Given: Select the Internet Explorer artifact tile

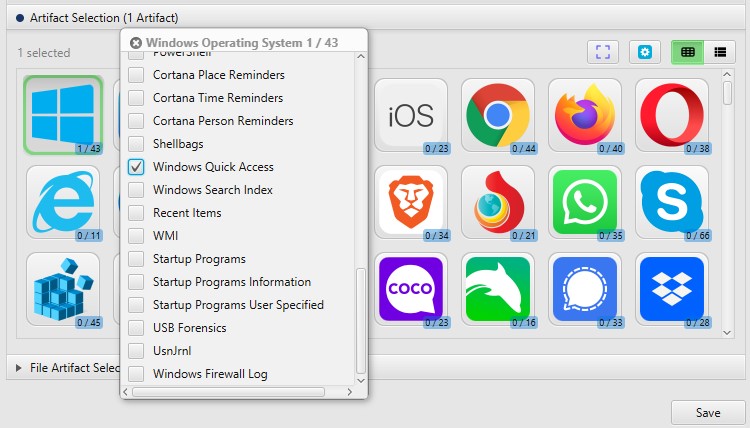Looking at the screenshot, I should pos(63,202).
